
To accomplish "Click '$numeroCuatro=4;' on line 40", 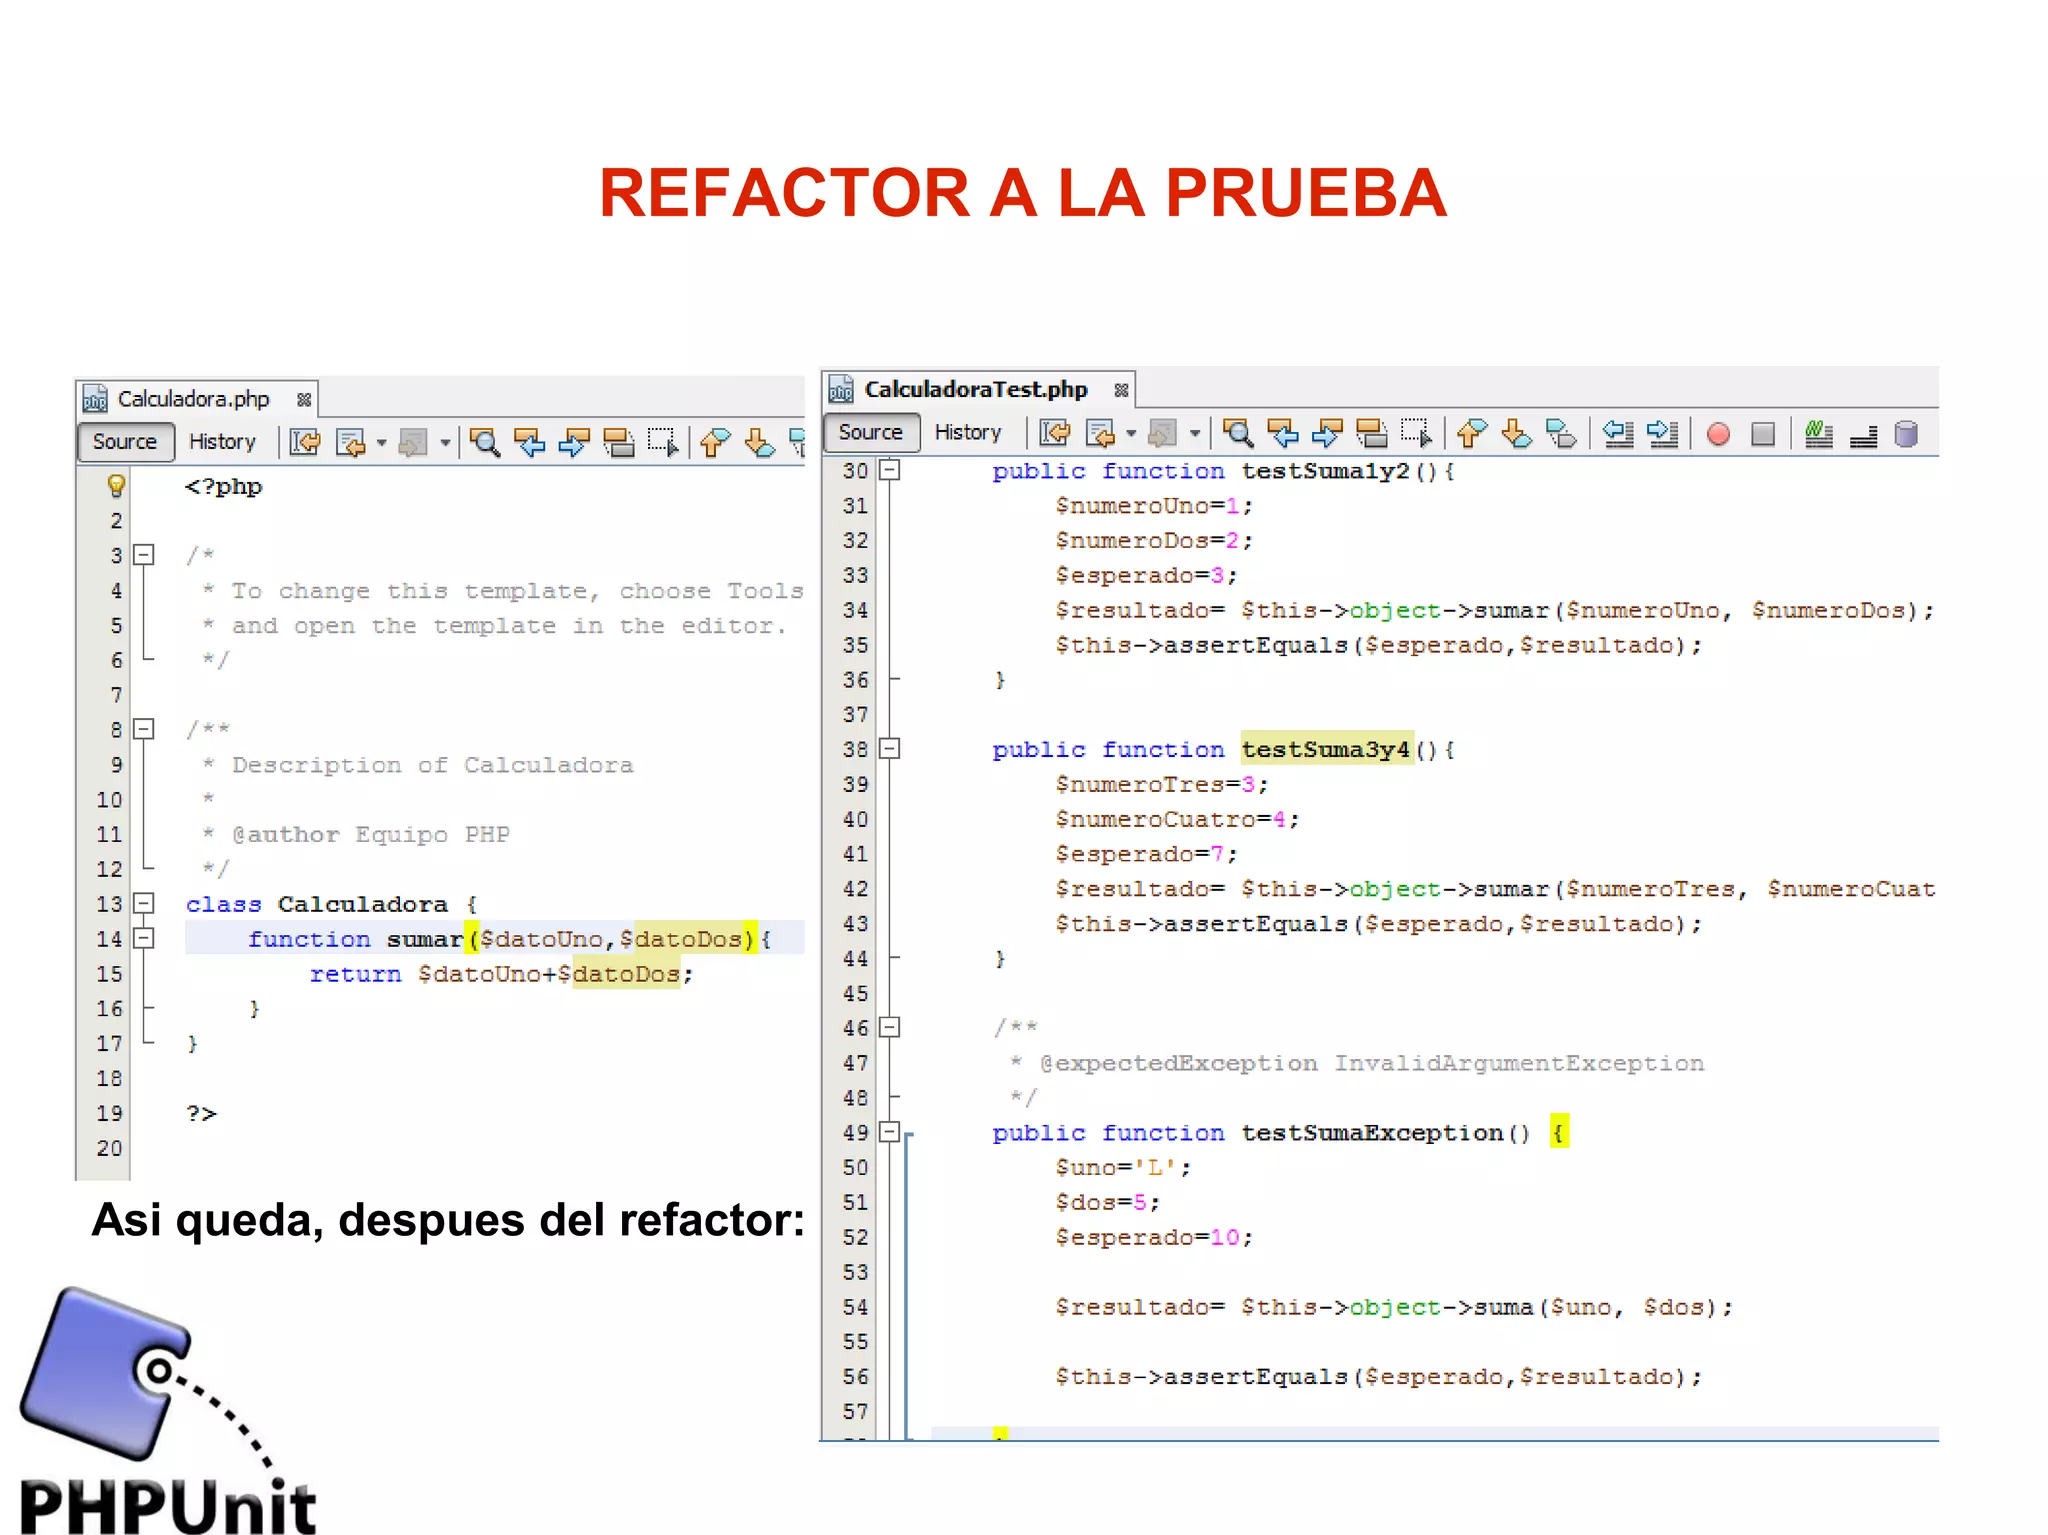I will click(1177, 819).
